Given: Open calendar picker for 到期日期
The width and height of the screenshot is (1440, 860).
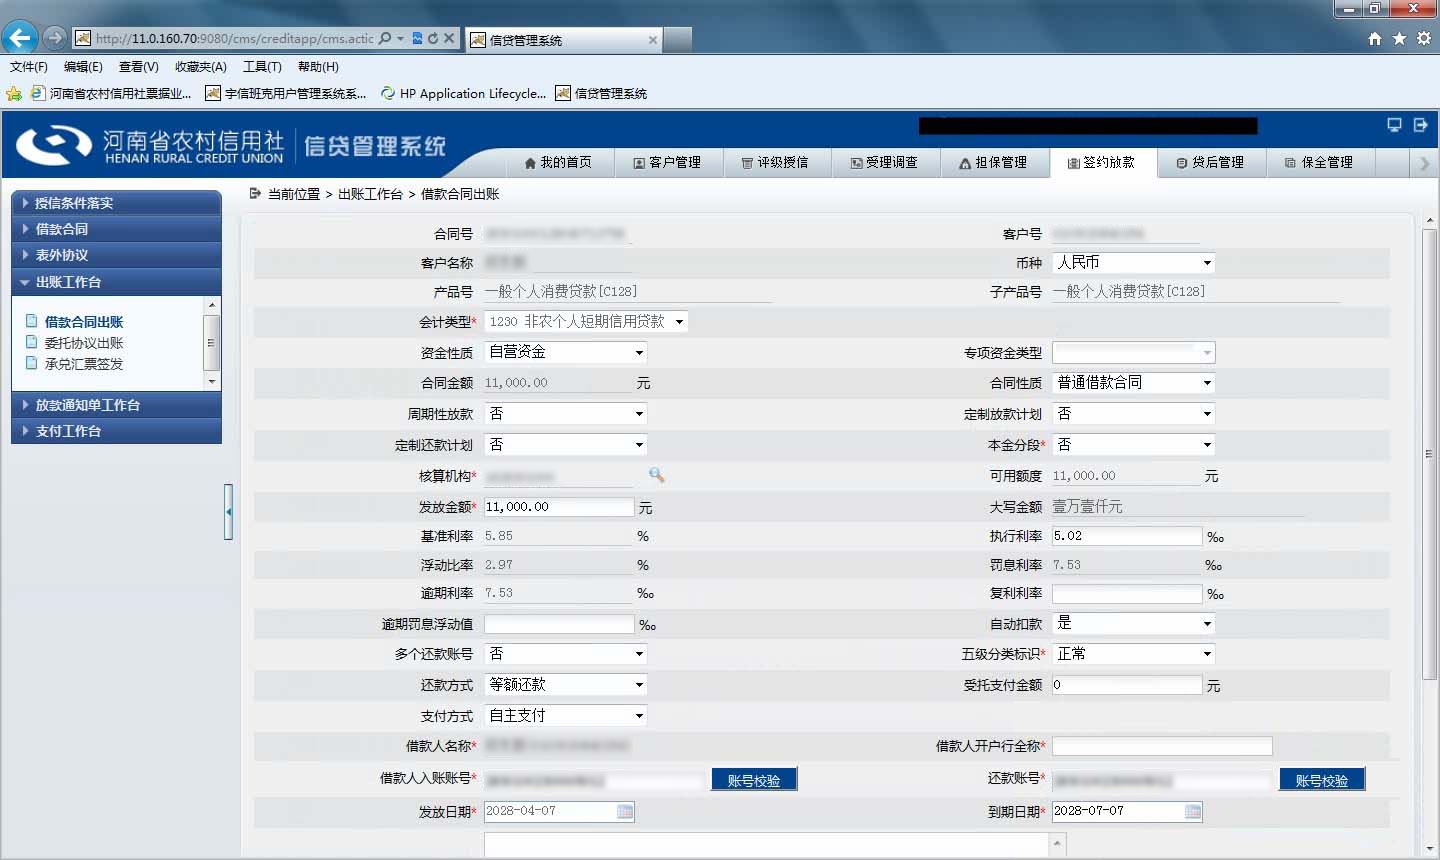Looking at the screenshot, I should pyautogui.click(x=1193, y=811).
